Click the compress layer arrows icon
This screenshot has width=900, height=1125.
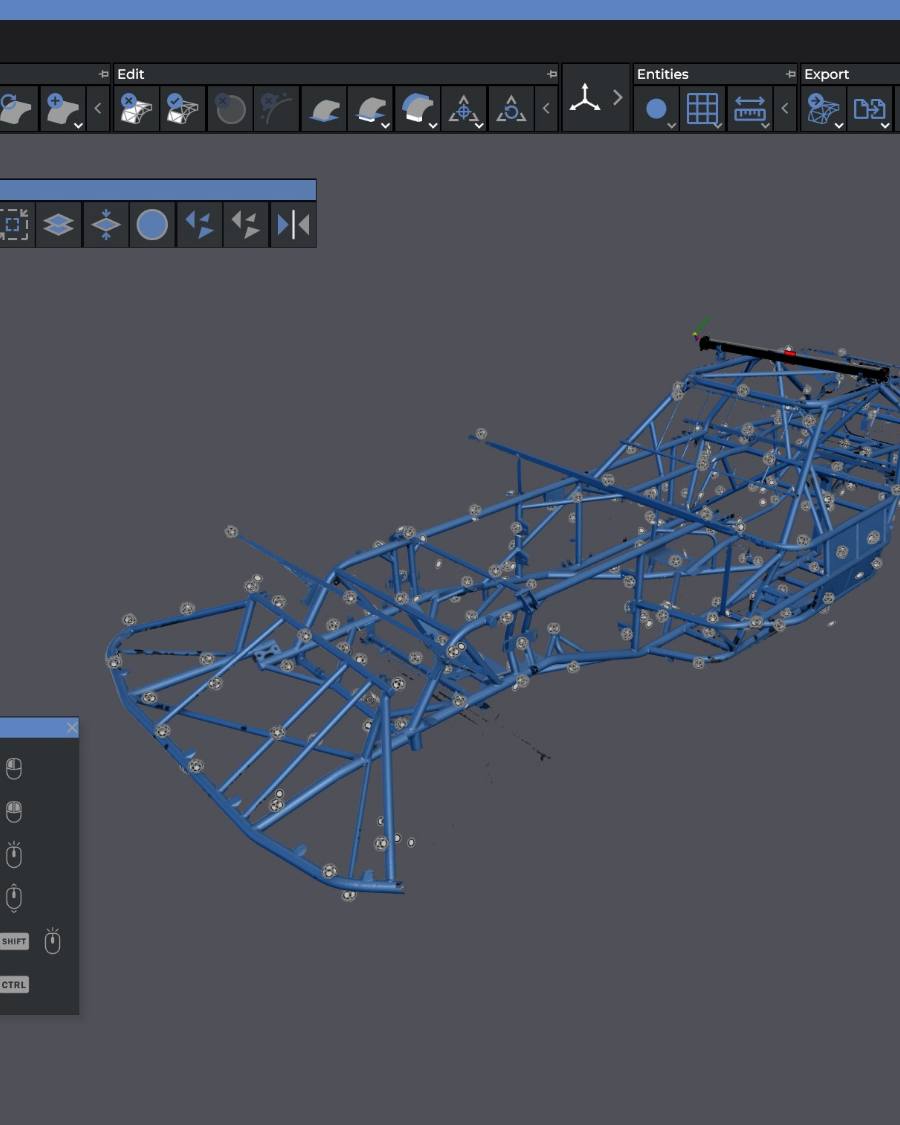coord(106,225)
